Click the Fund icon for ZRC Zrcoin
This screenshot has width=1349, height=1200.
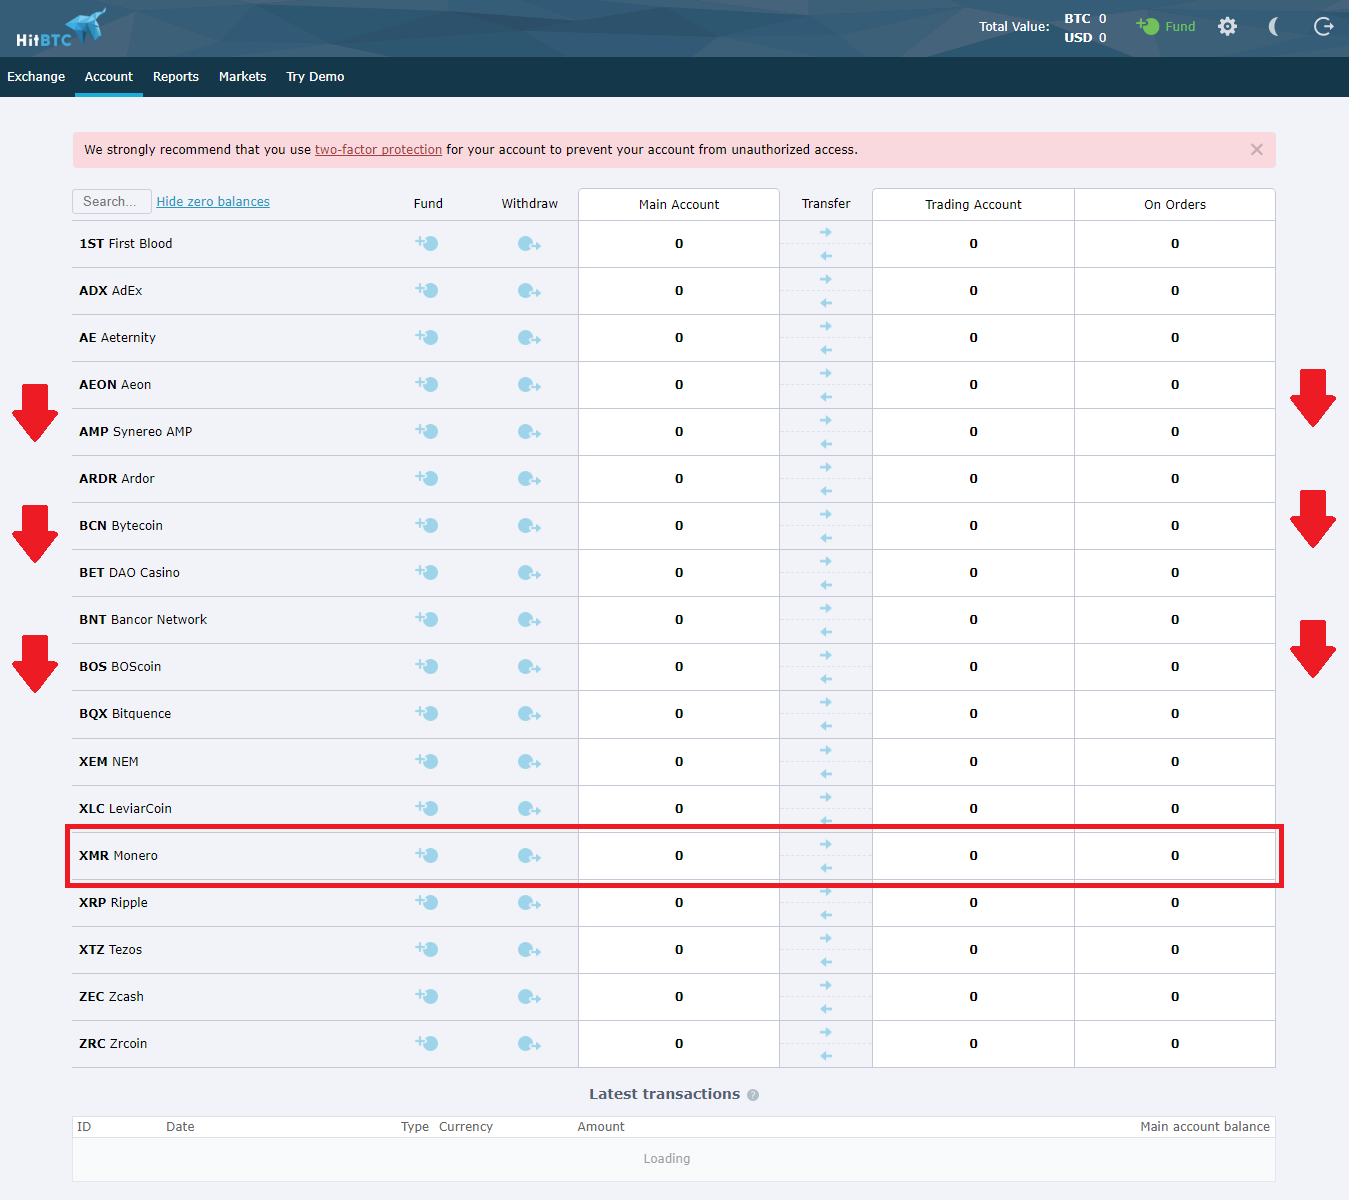[x=427, y=1043]
